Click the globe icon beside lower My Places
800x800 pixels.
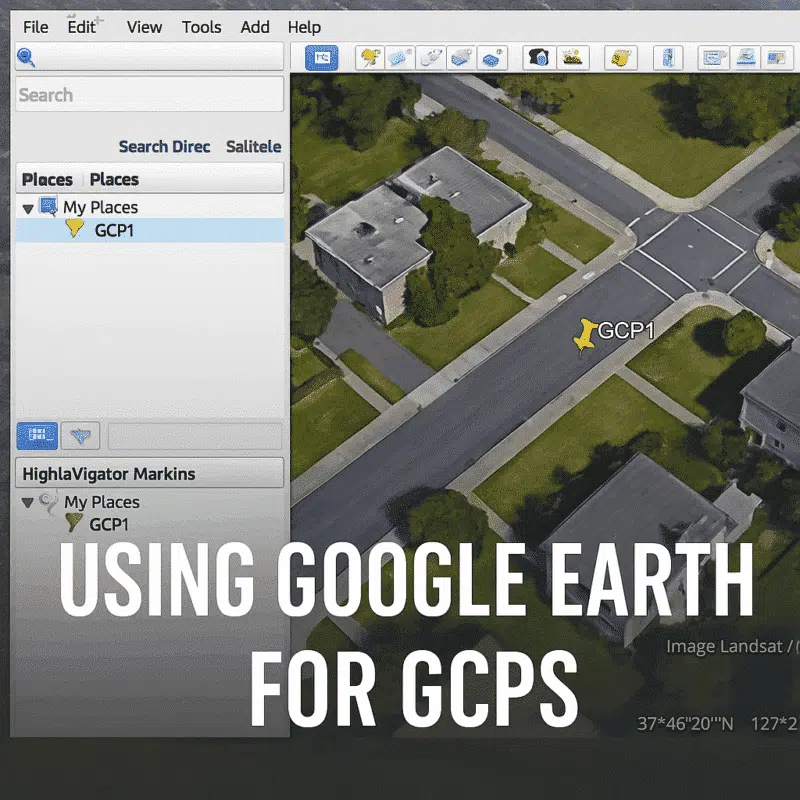49,501
